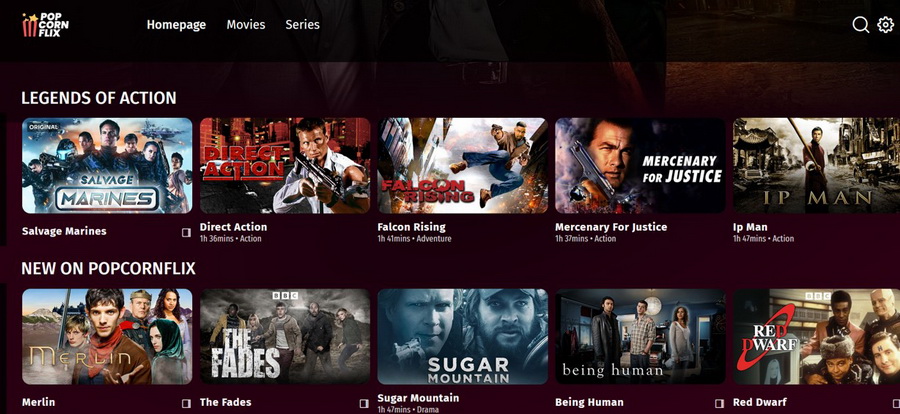Image resolution: width=900 pixels, height=414 pixels.
Task: Switch to the Series tab
Action: 302,25
